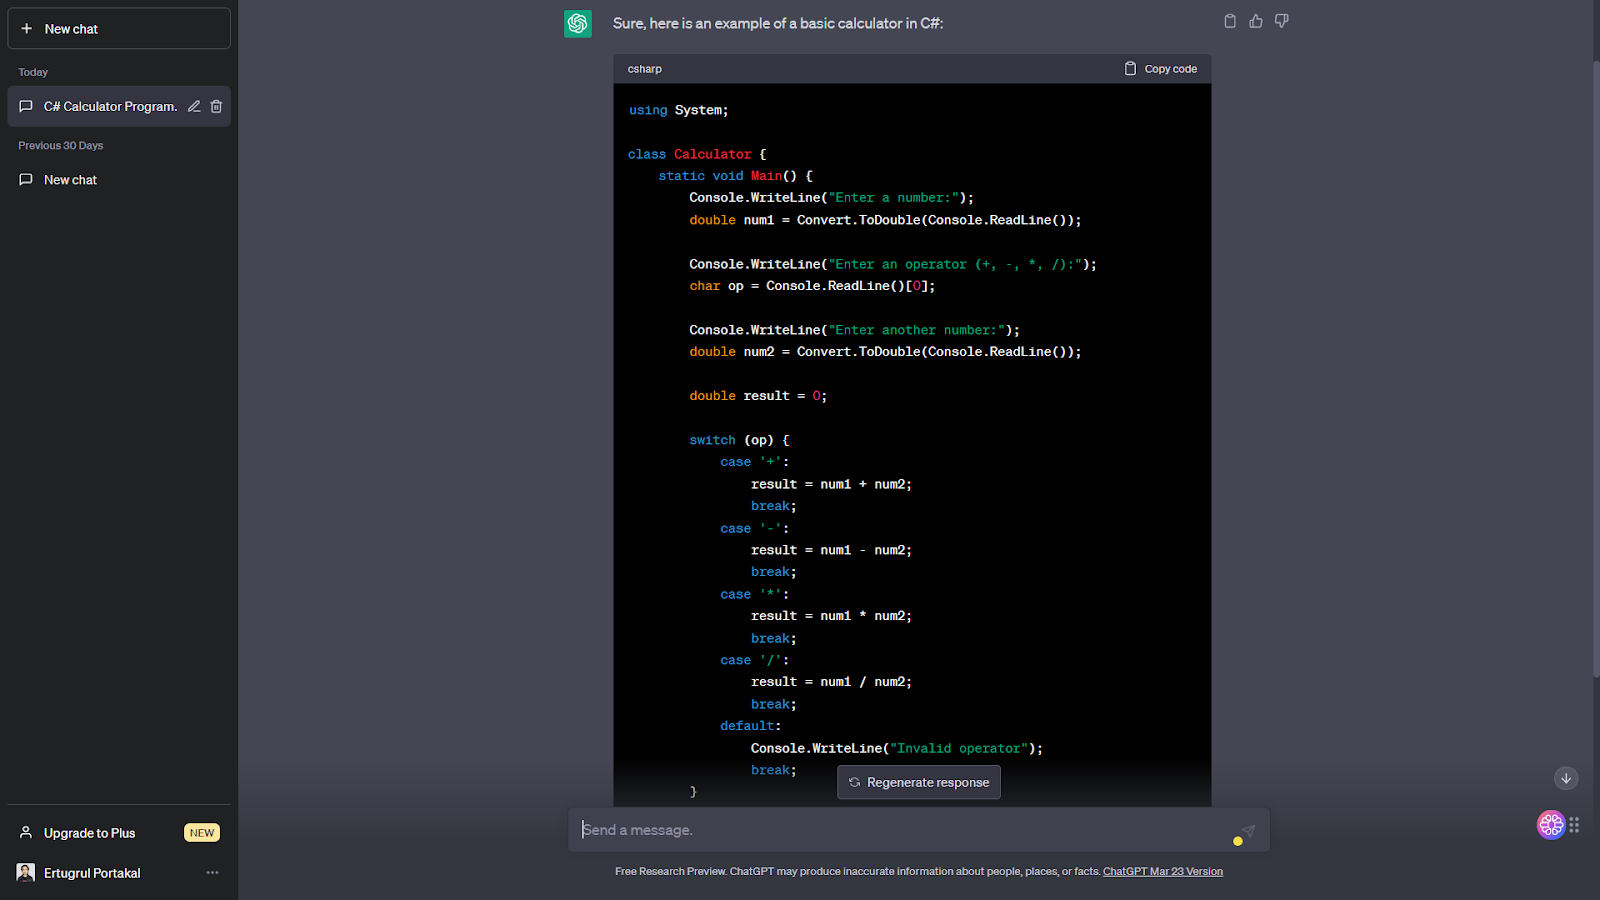Click the Ertugrul Portakal profile avatar
1600x900 pixels.
click(x=26, y=873)
